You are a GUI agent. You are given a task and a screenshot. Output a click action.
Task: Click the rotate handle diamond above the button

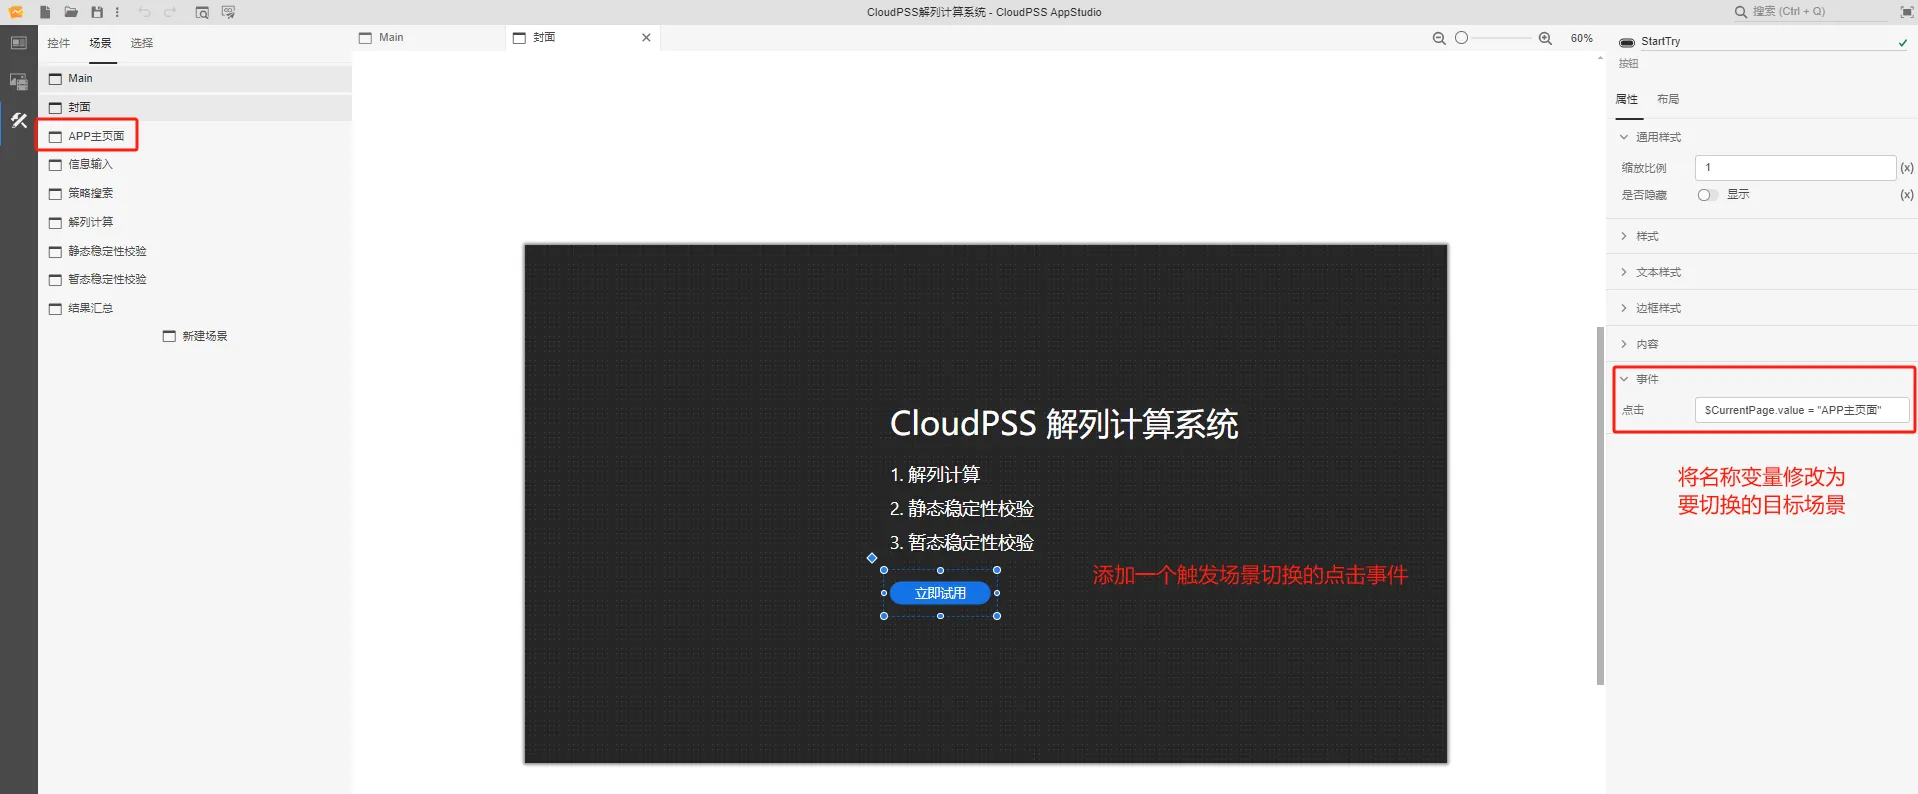872,558
